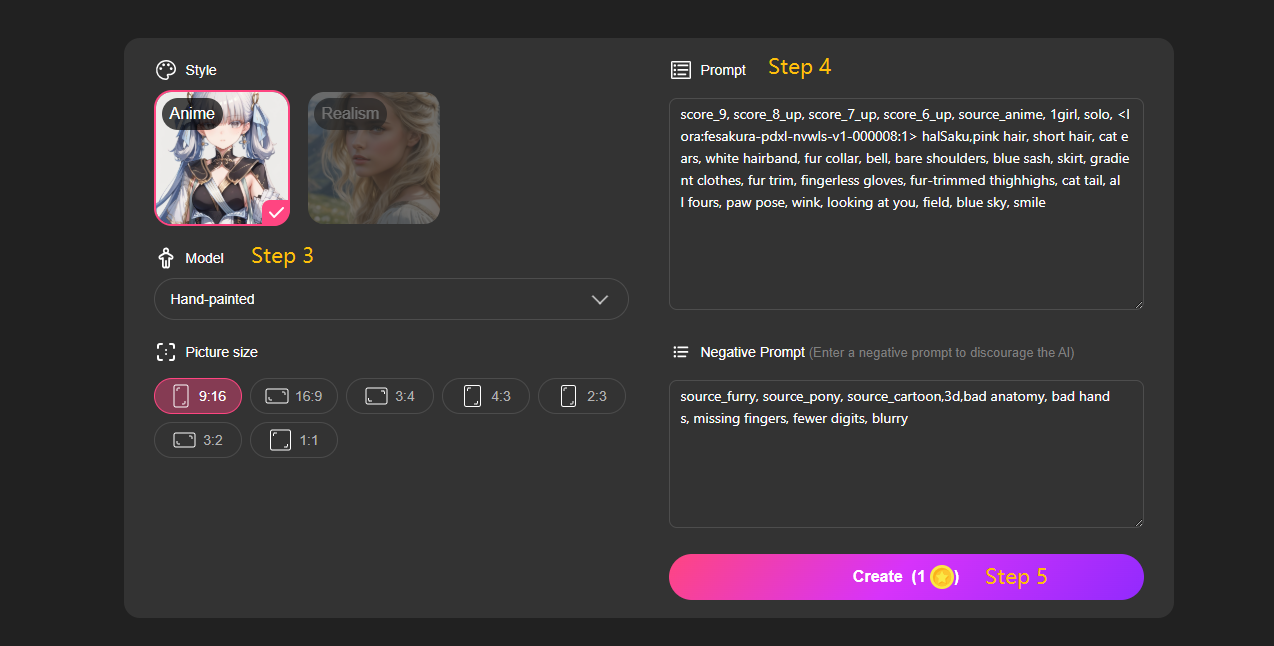Image resolution: width=1274 pixels, height=646 pixels.
Task: Click the gold coin icon on Create
Action: [941, 577]
